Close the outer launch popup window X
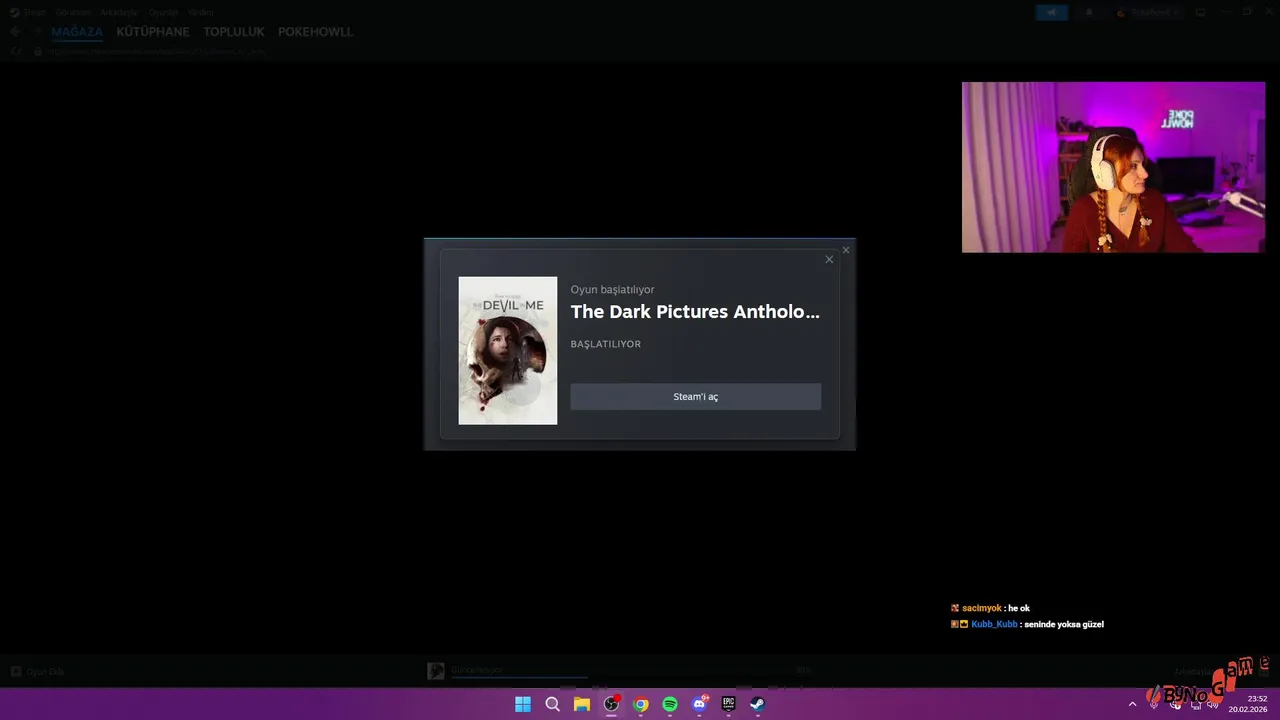Screen dimensions: 1280x720 [846, 250]
